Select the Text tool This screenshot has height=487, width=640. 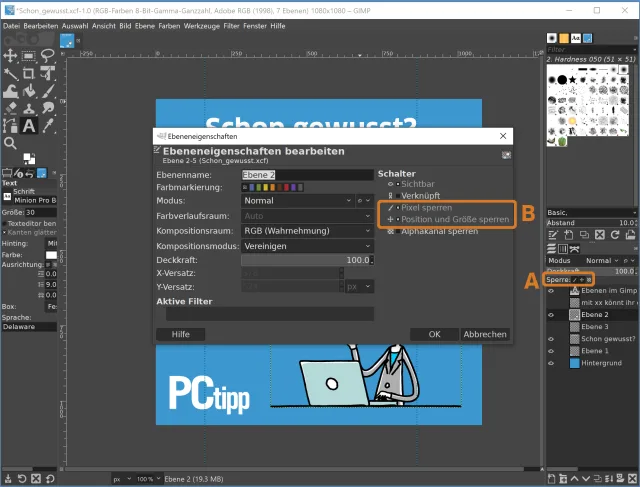point(29,126)
